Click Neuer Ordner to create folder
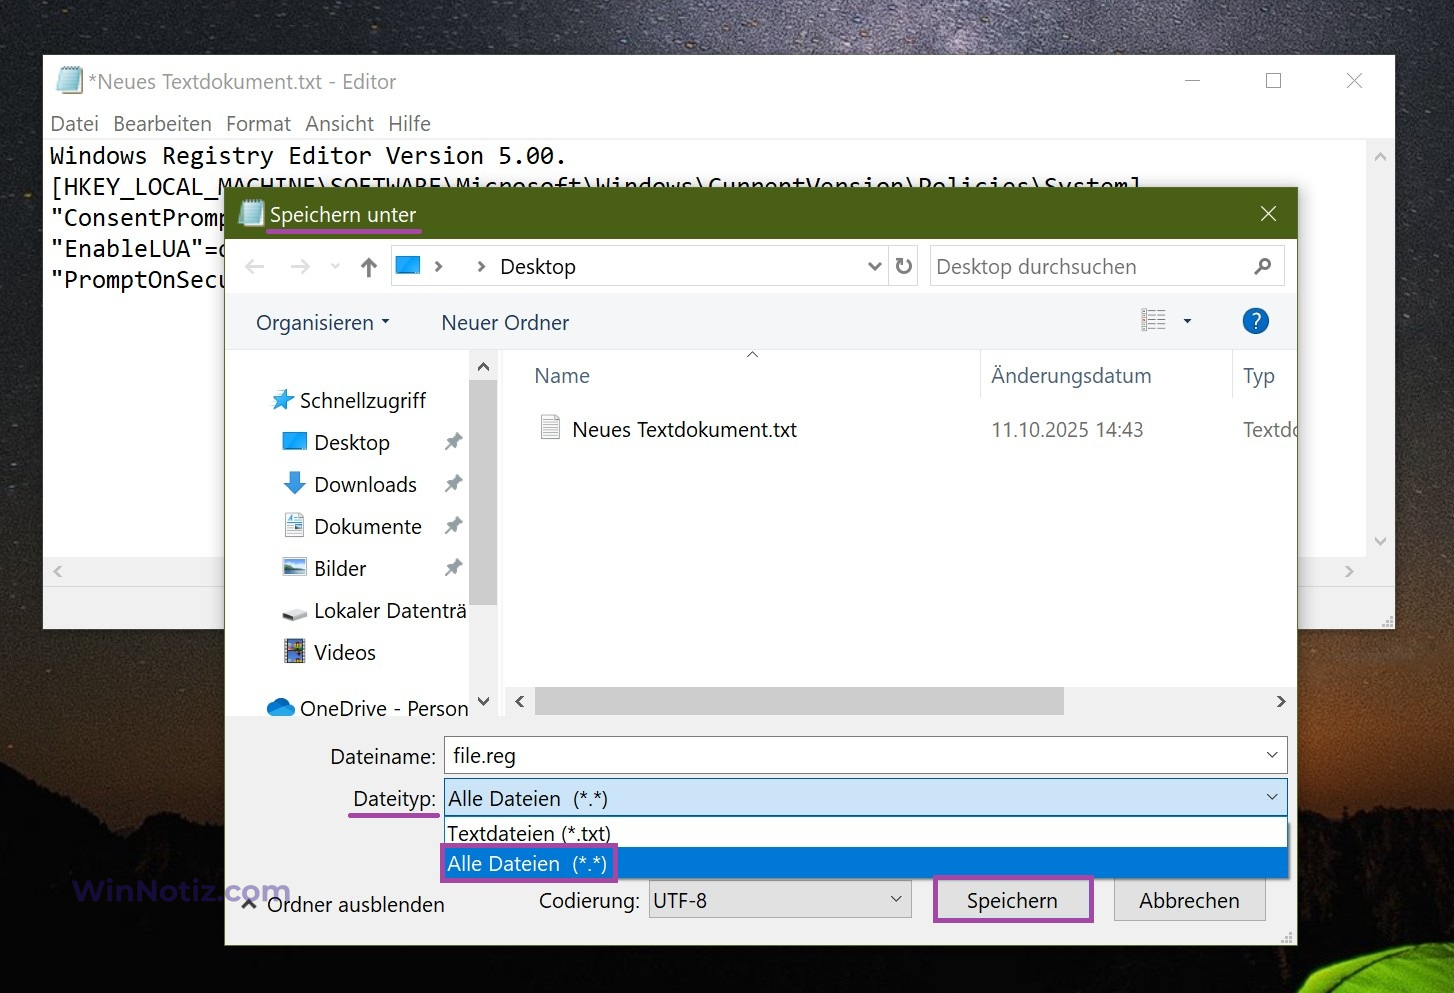Viewport: 1454px width, 993px height. [x=505, y=323]
